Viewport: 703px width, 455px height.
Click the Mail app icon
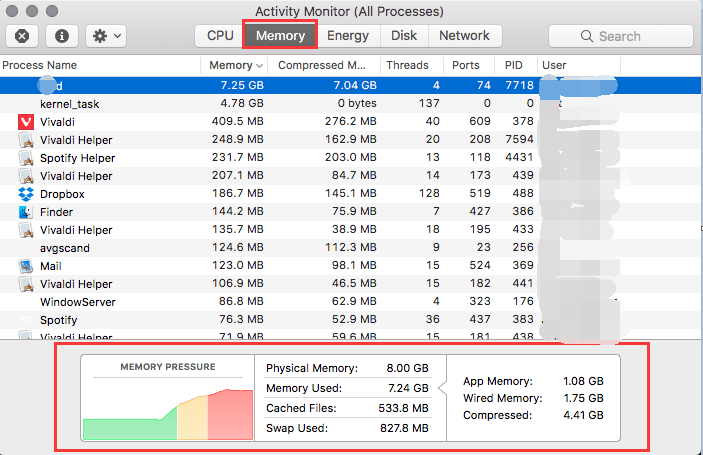pyautogui.click(x=26, y=266)
